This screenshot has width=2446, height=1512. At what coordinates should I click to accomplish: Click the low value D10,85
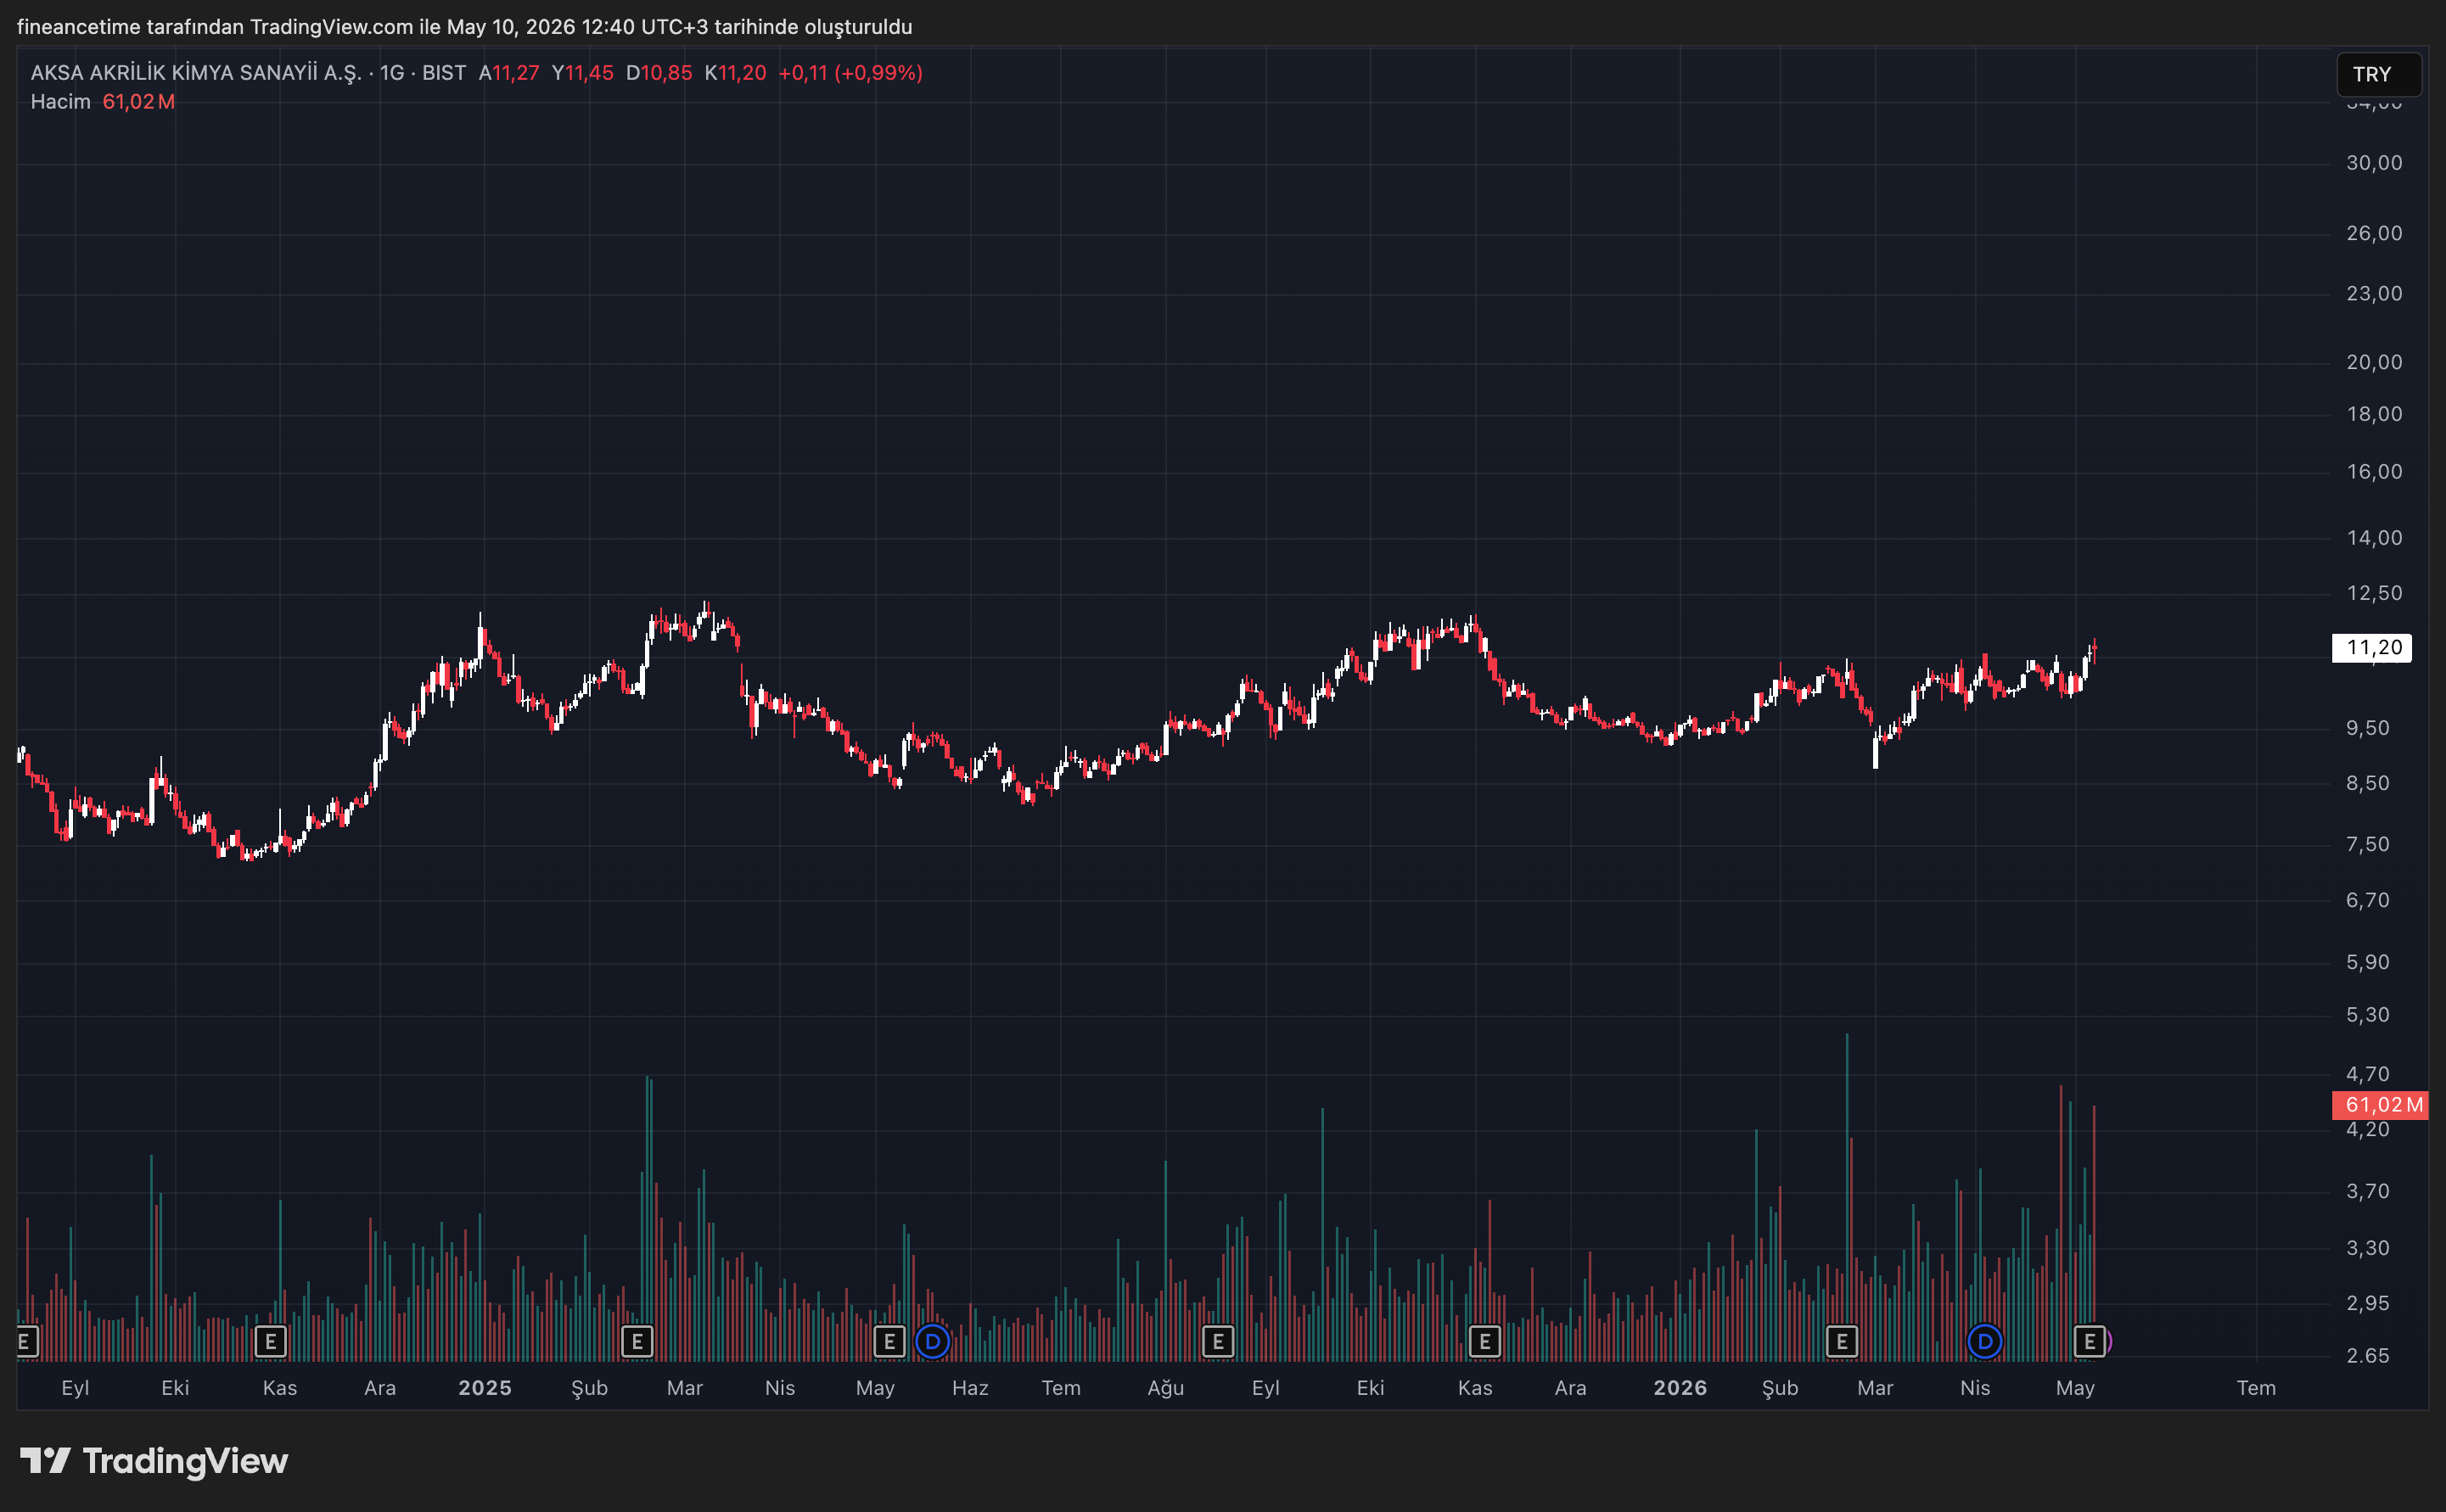coord(659,73)
